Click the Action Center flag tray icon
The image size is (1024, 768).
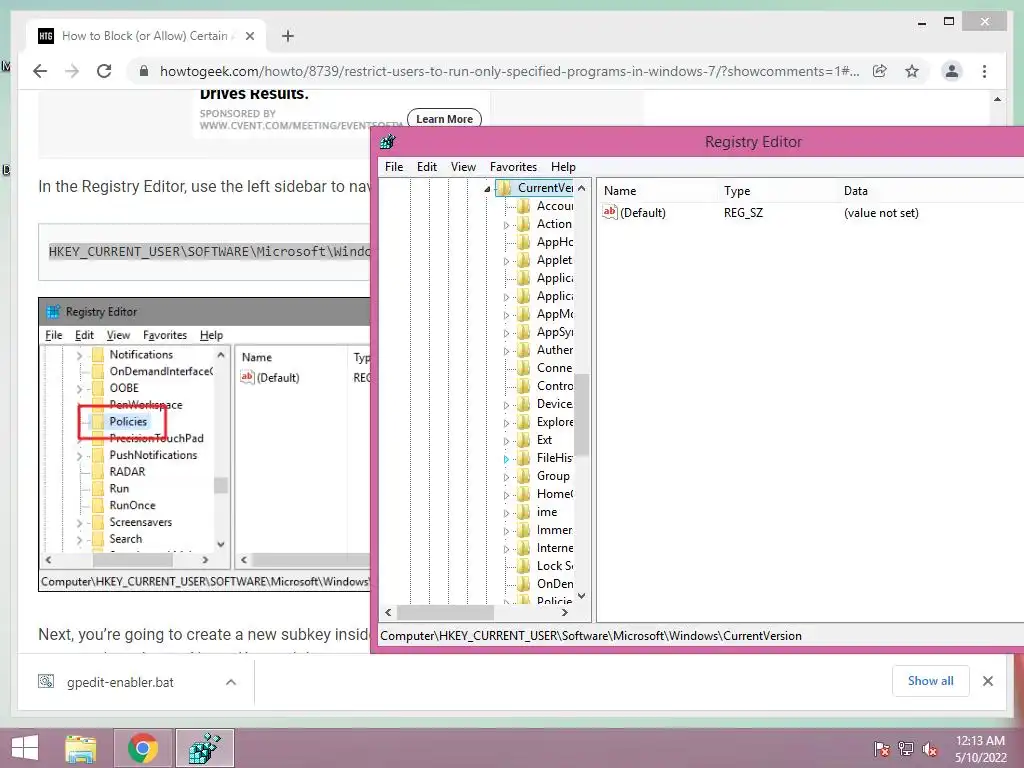(x=881, y=748)
